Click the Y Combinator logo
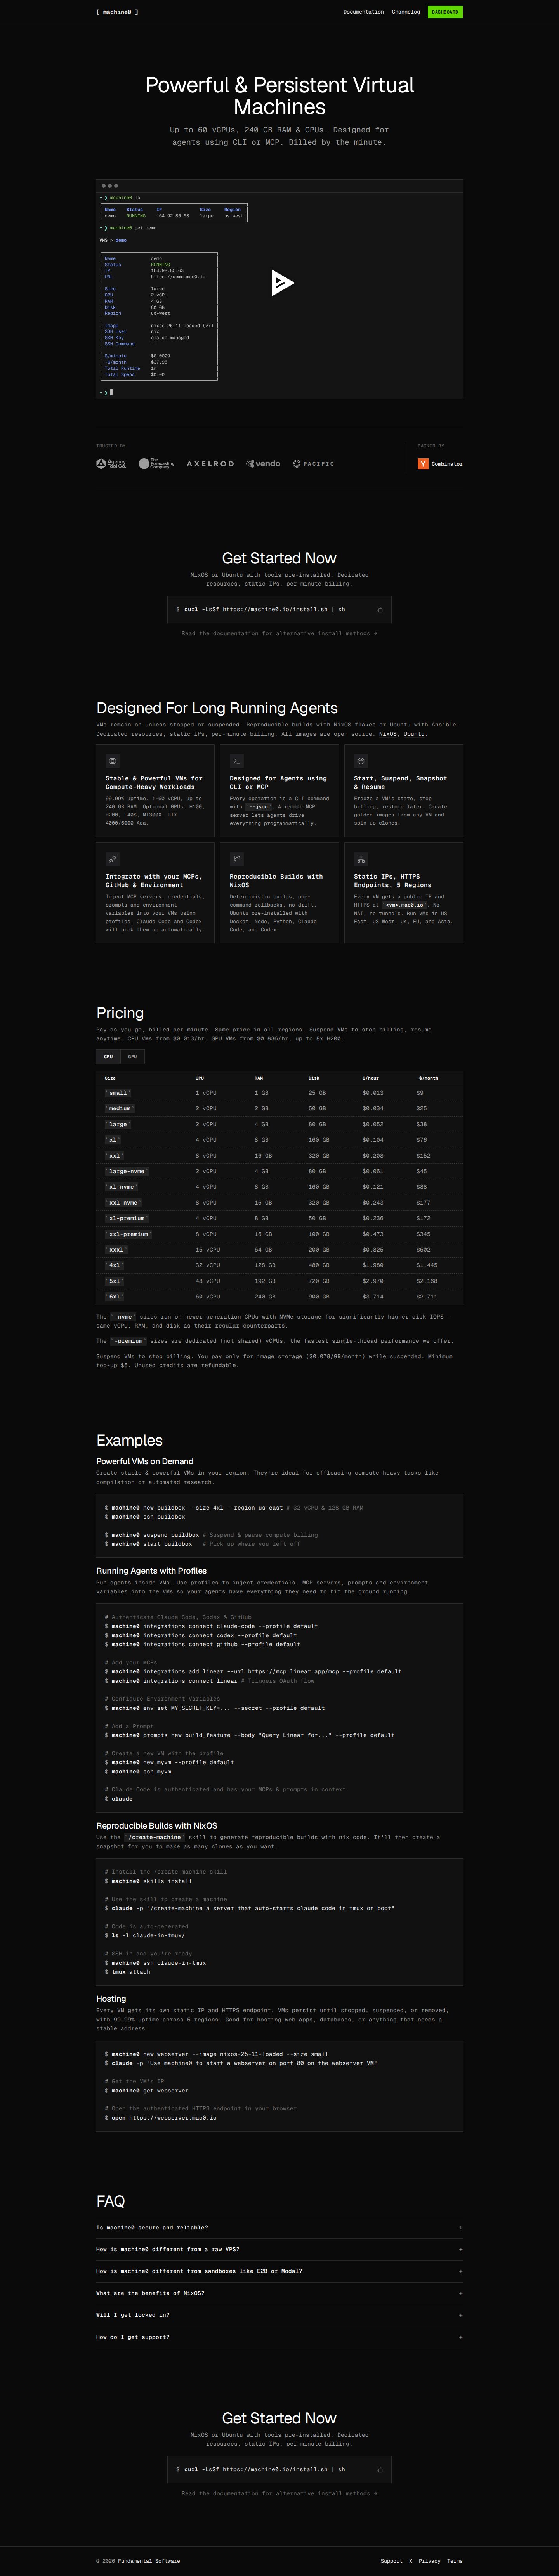This screenshot has height=2576, width=559. click(440, 464)
